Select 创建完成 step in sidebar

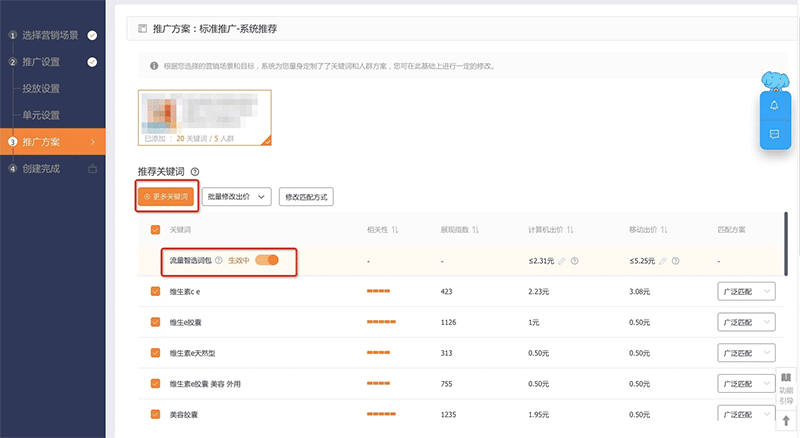[41, 169]
